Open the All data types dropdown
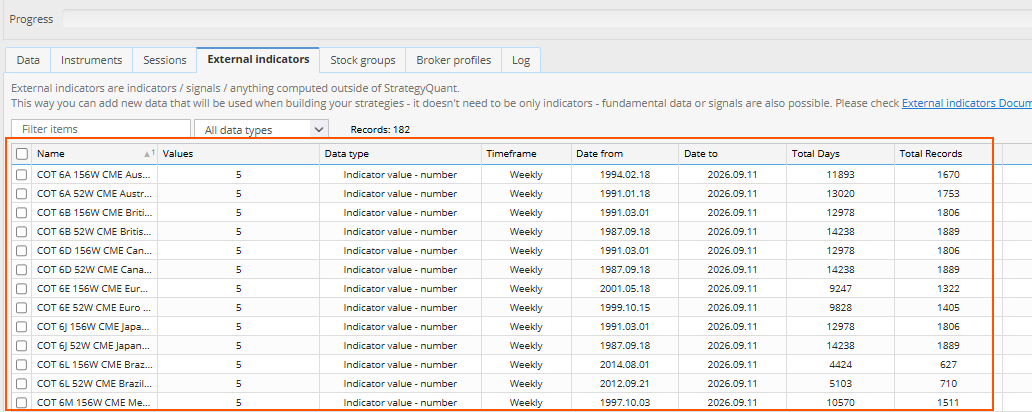Screen dimensions: 1032x412 coord(262,130)
